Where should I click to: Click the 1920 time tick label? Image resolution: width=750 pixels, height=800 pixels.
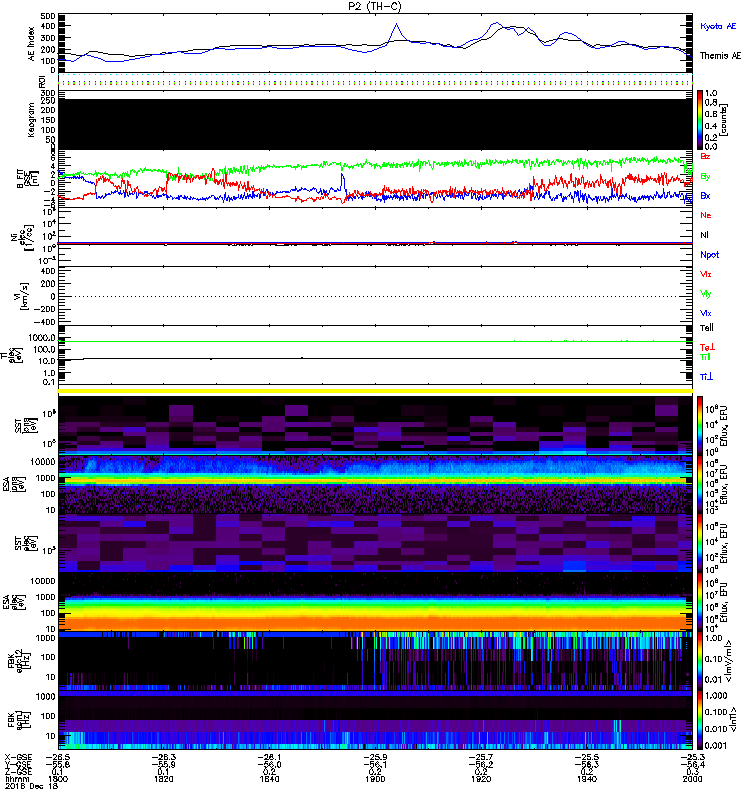(481, 779)
